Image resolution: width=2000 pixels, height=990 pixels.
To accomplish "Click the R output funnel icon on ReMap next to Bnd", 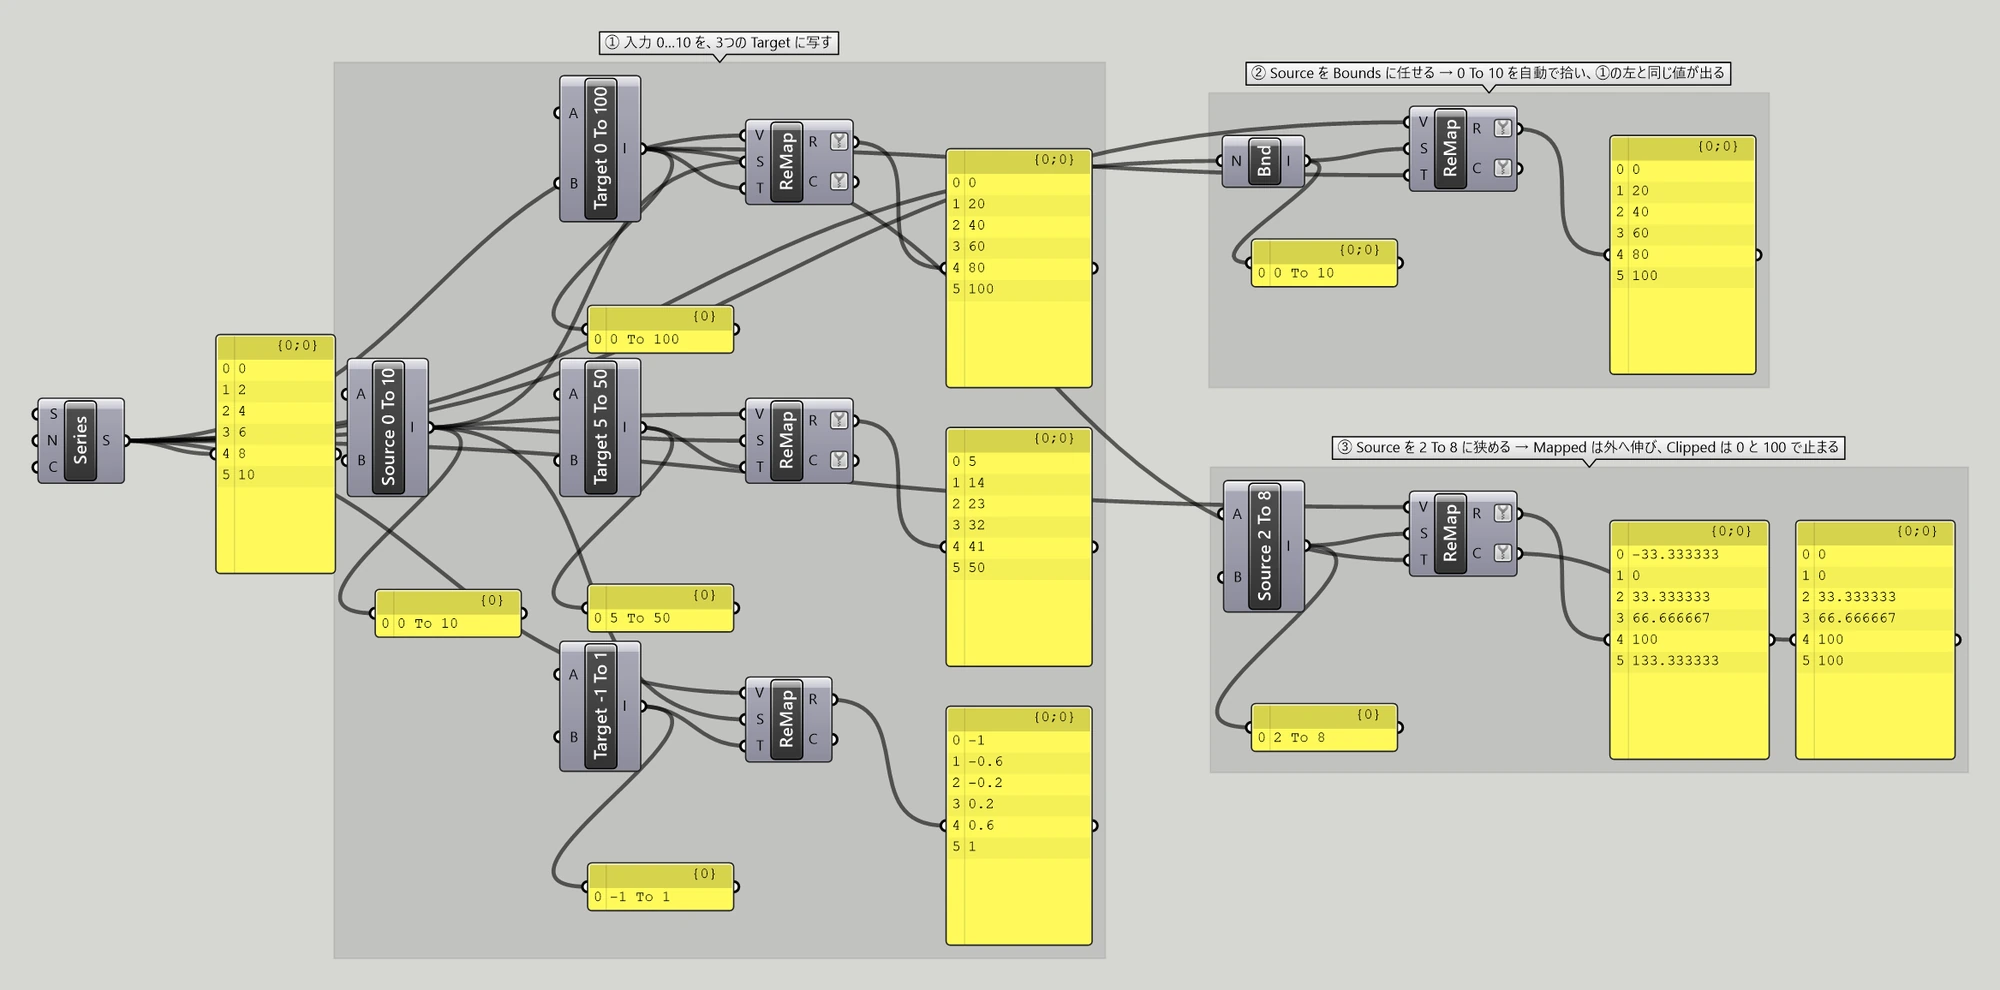I will pos(1503,128).
